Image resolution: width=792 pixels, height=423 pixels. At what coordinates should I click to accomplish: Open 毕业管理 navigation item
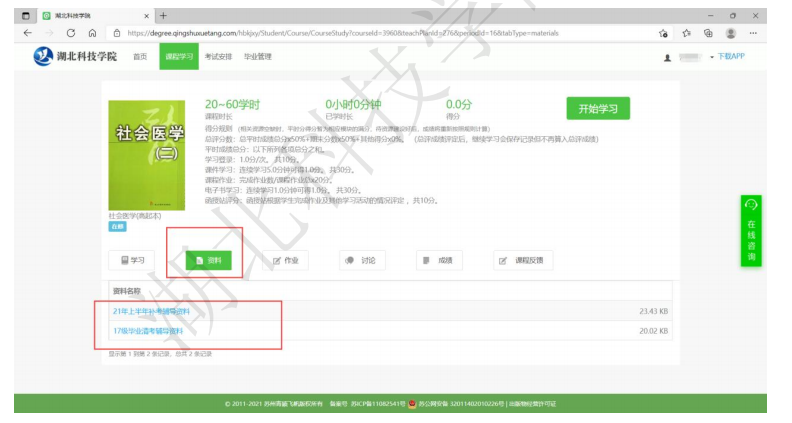coord(258,57)
